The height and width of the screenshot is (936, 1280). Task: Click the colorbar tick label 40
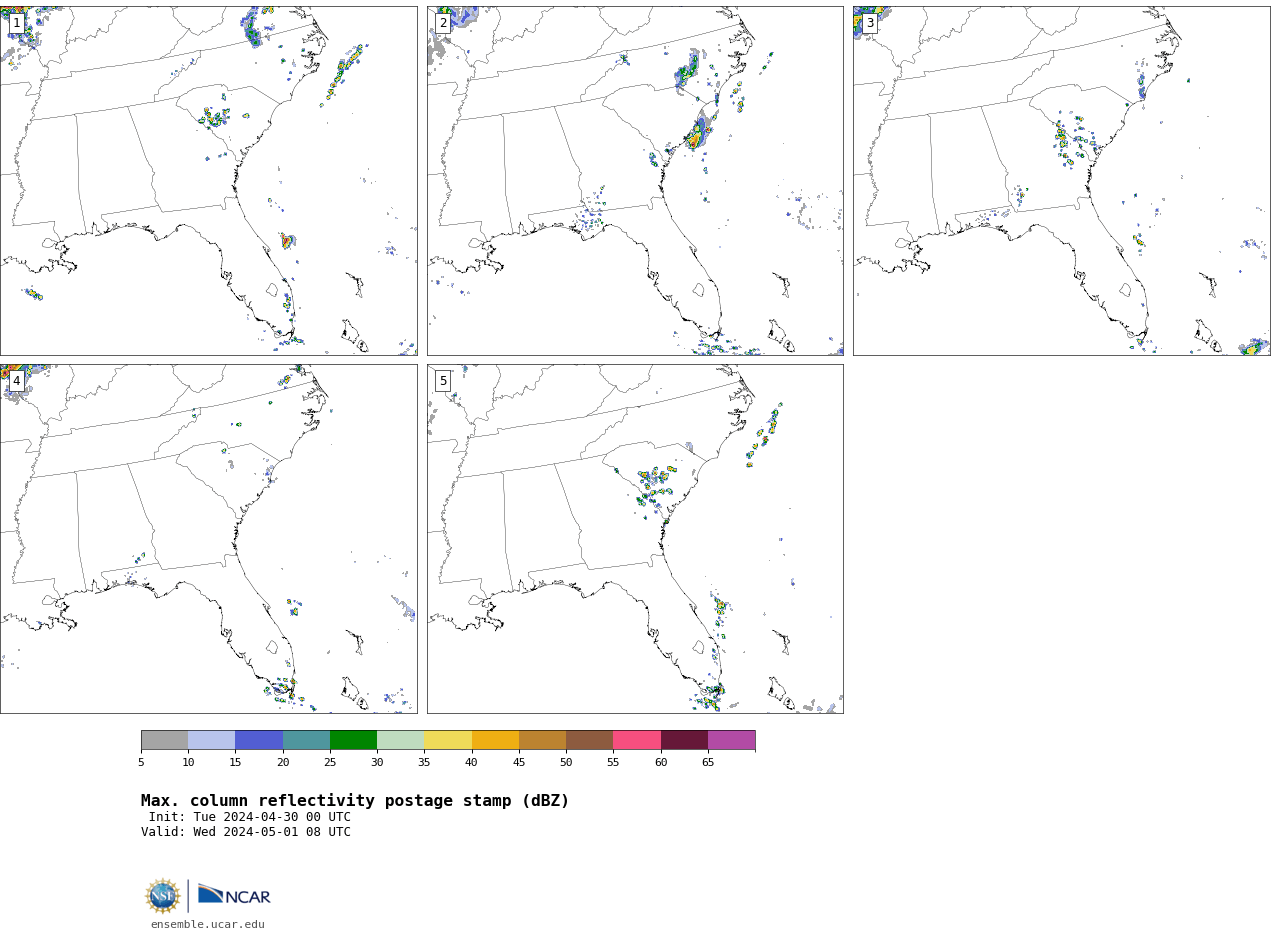click(x=472, y=763)
